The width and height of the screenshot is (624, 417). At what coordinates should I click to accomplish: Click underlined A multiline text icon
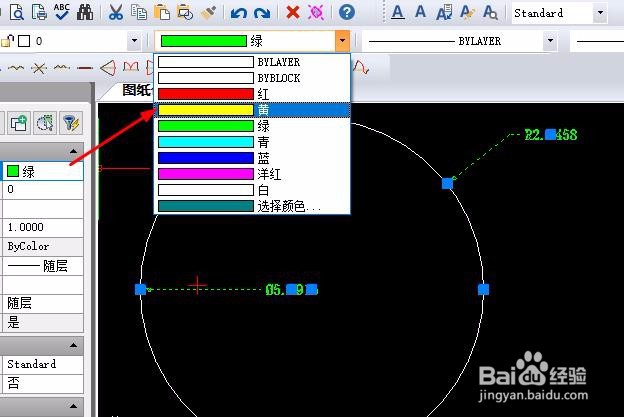[398, 12]
